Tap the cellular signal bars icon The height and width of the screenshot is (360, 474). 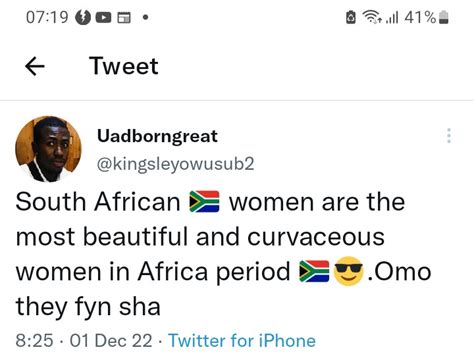click(392, 17)
